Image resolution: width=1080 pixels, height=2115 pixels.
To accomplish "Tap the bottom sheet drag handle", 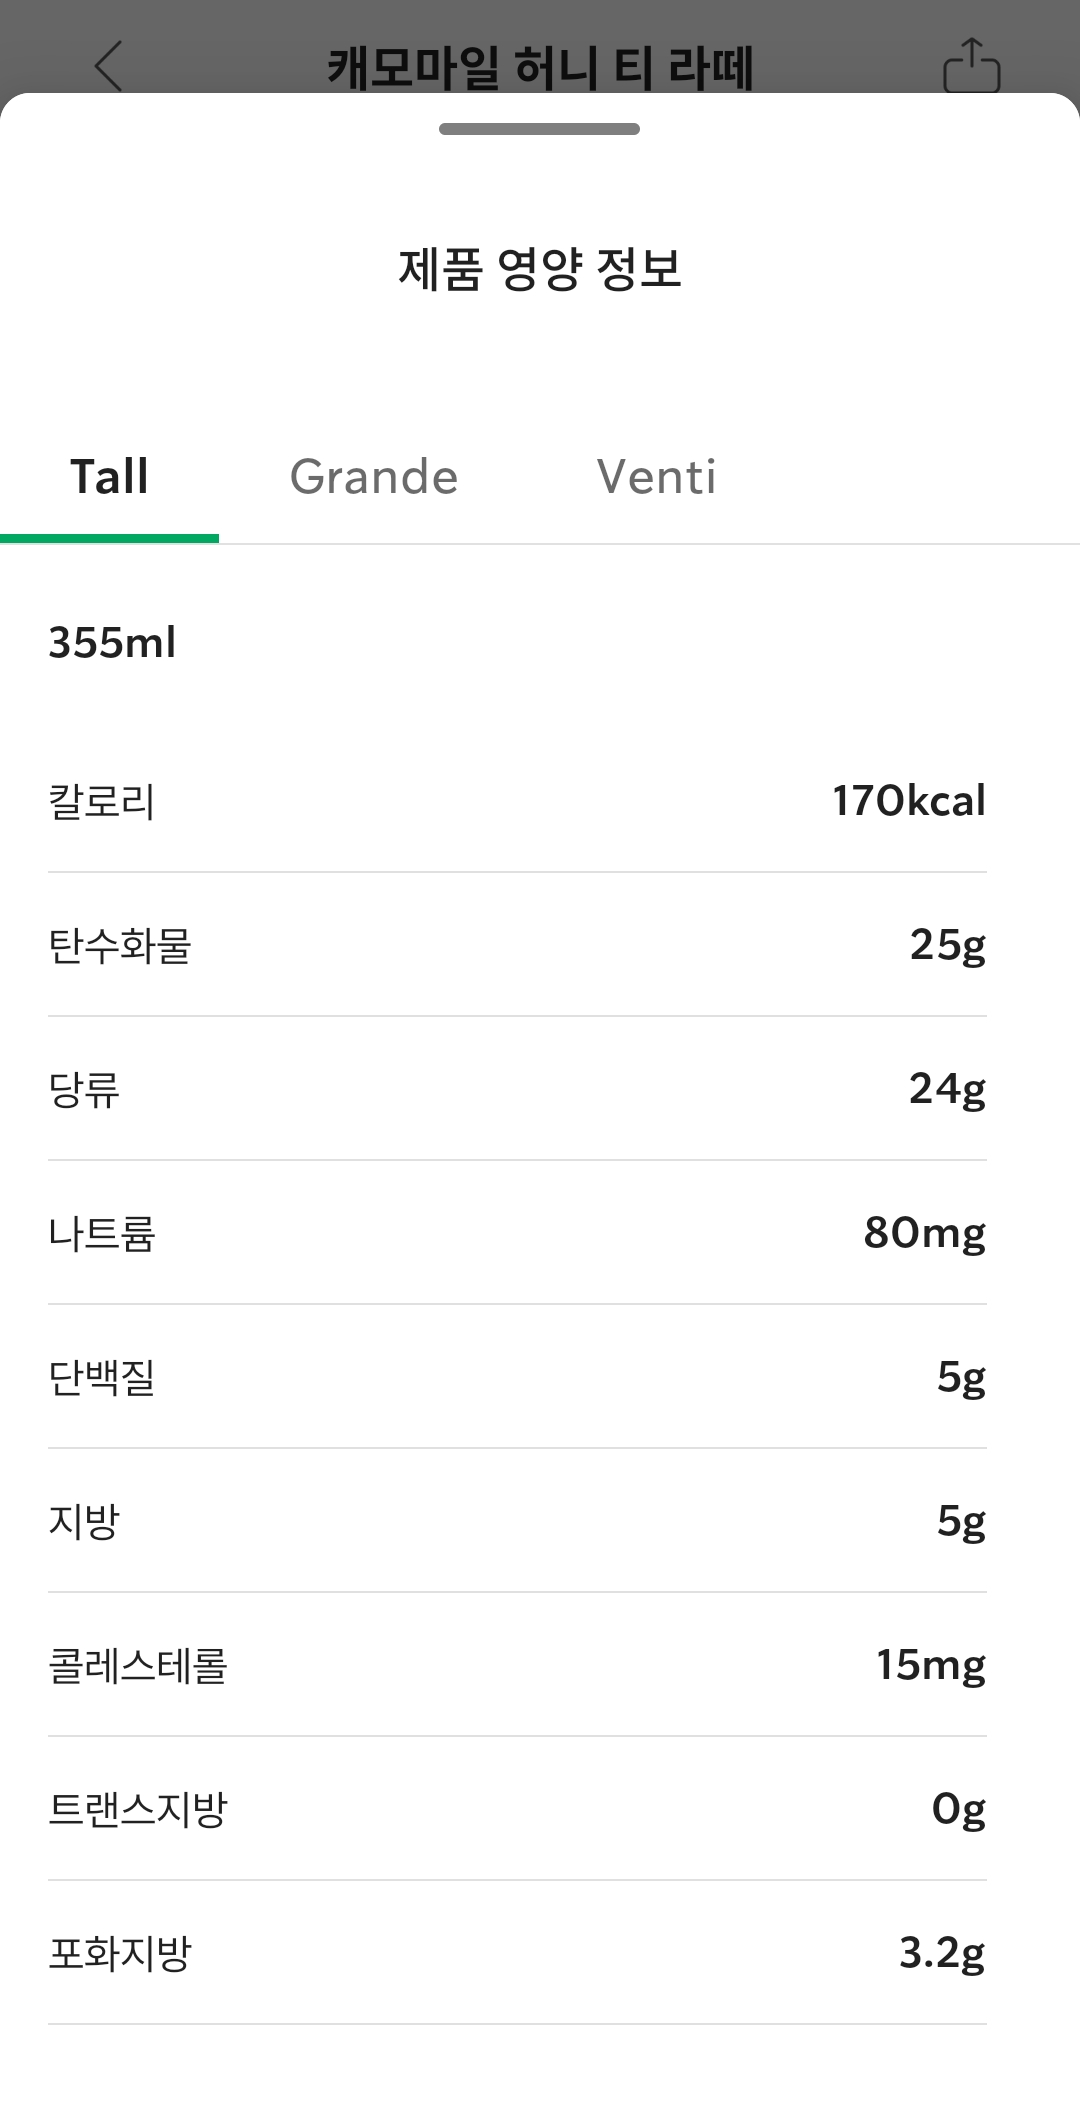I will coord(539,129).
